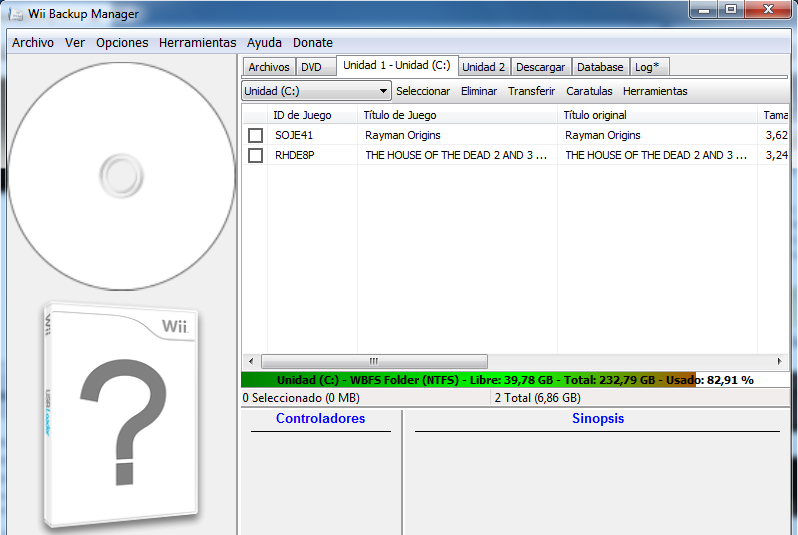Select THE HOUSE OF THE DEAD game title
This screenshot has height=535, width=798.
pyautogui.click(x=456, y=155)
